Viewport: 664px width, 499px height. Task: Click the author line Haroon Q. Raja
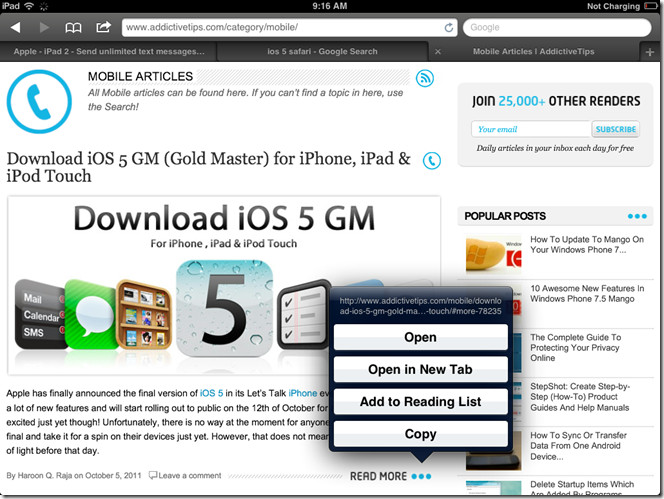74,475
